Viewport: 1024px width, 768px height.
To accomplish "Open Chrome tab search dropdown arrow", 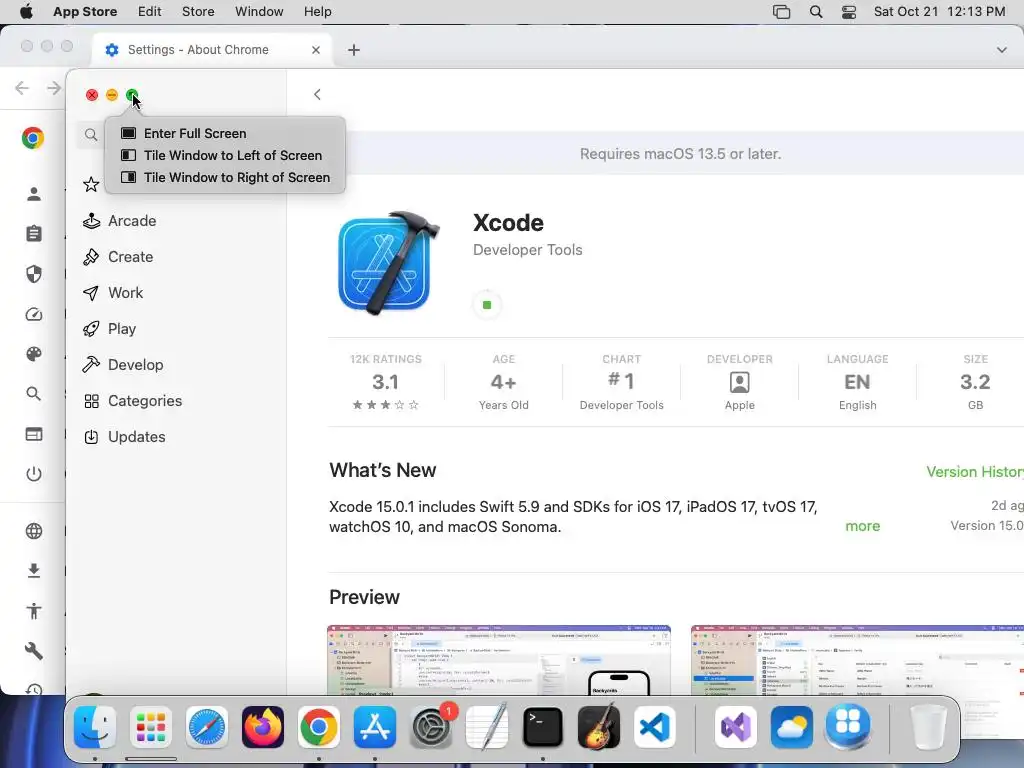I will (x=1001, y=50).
